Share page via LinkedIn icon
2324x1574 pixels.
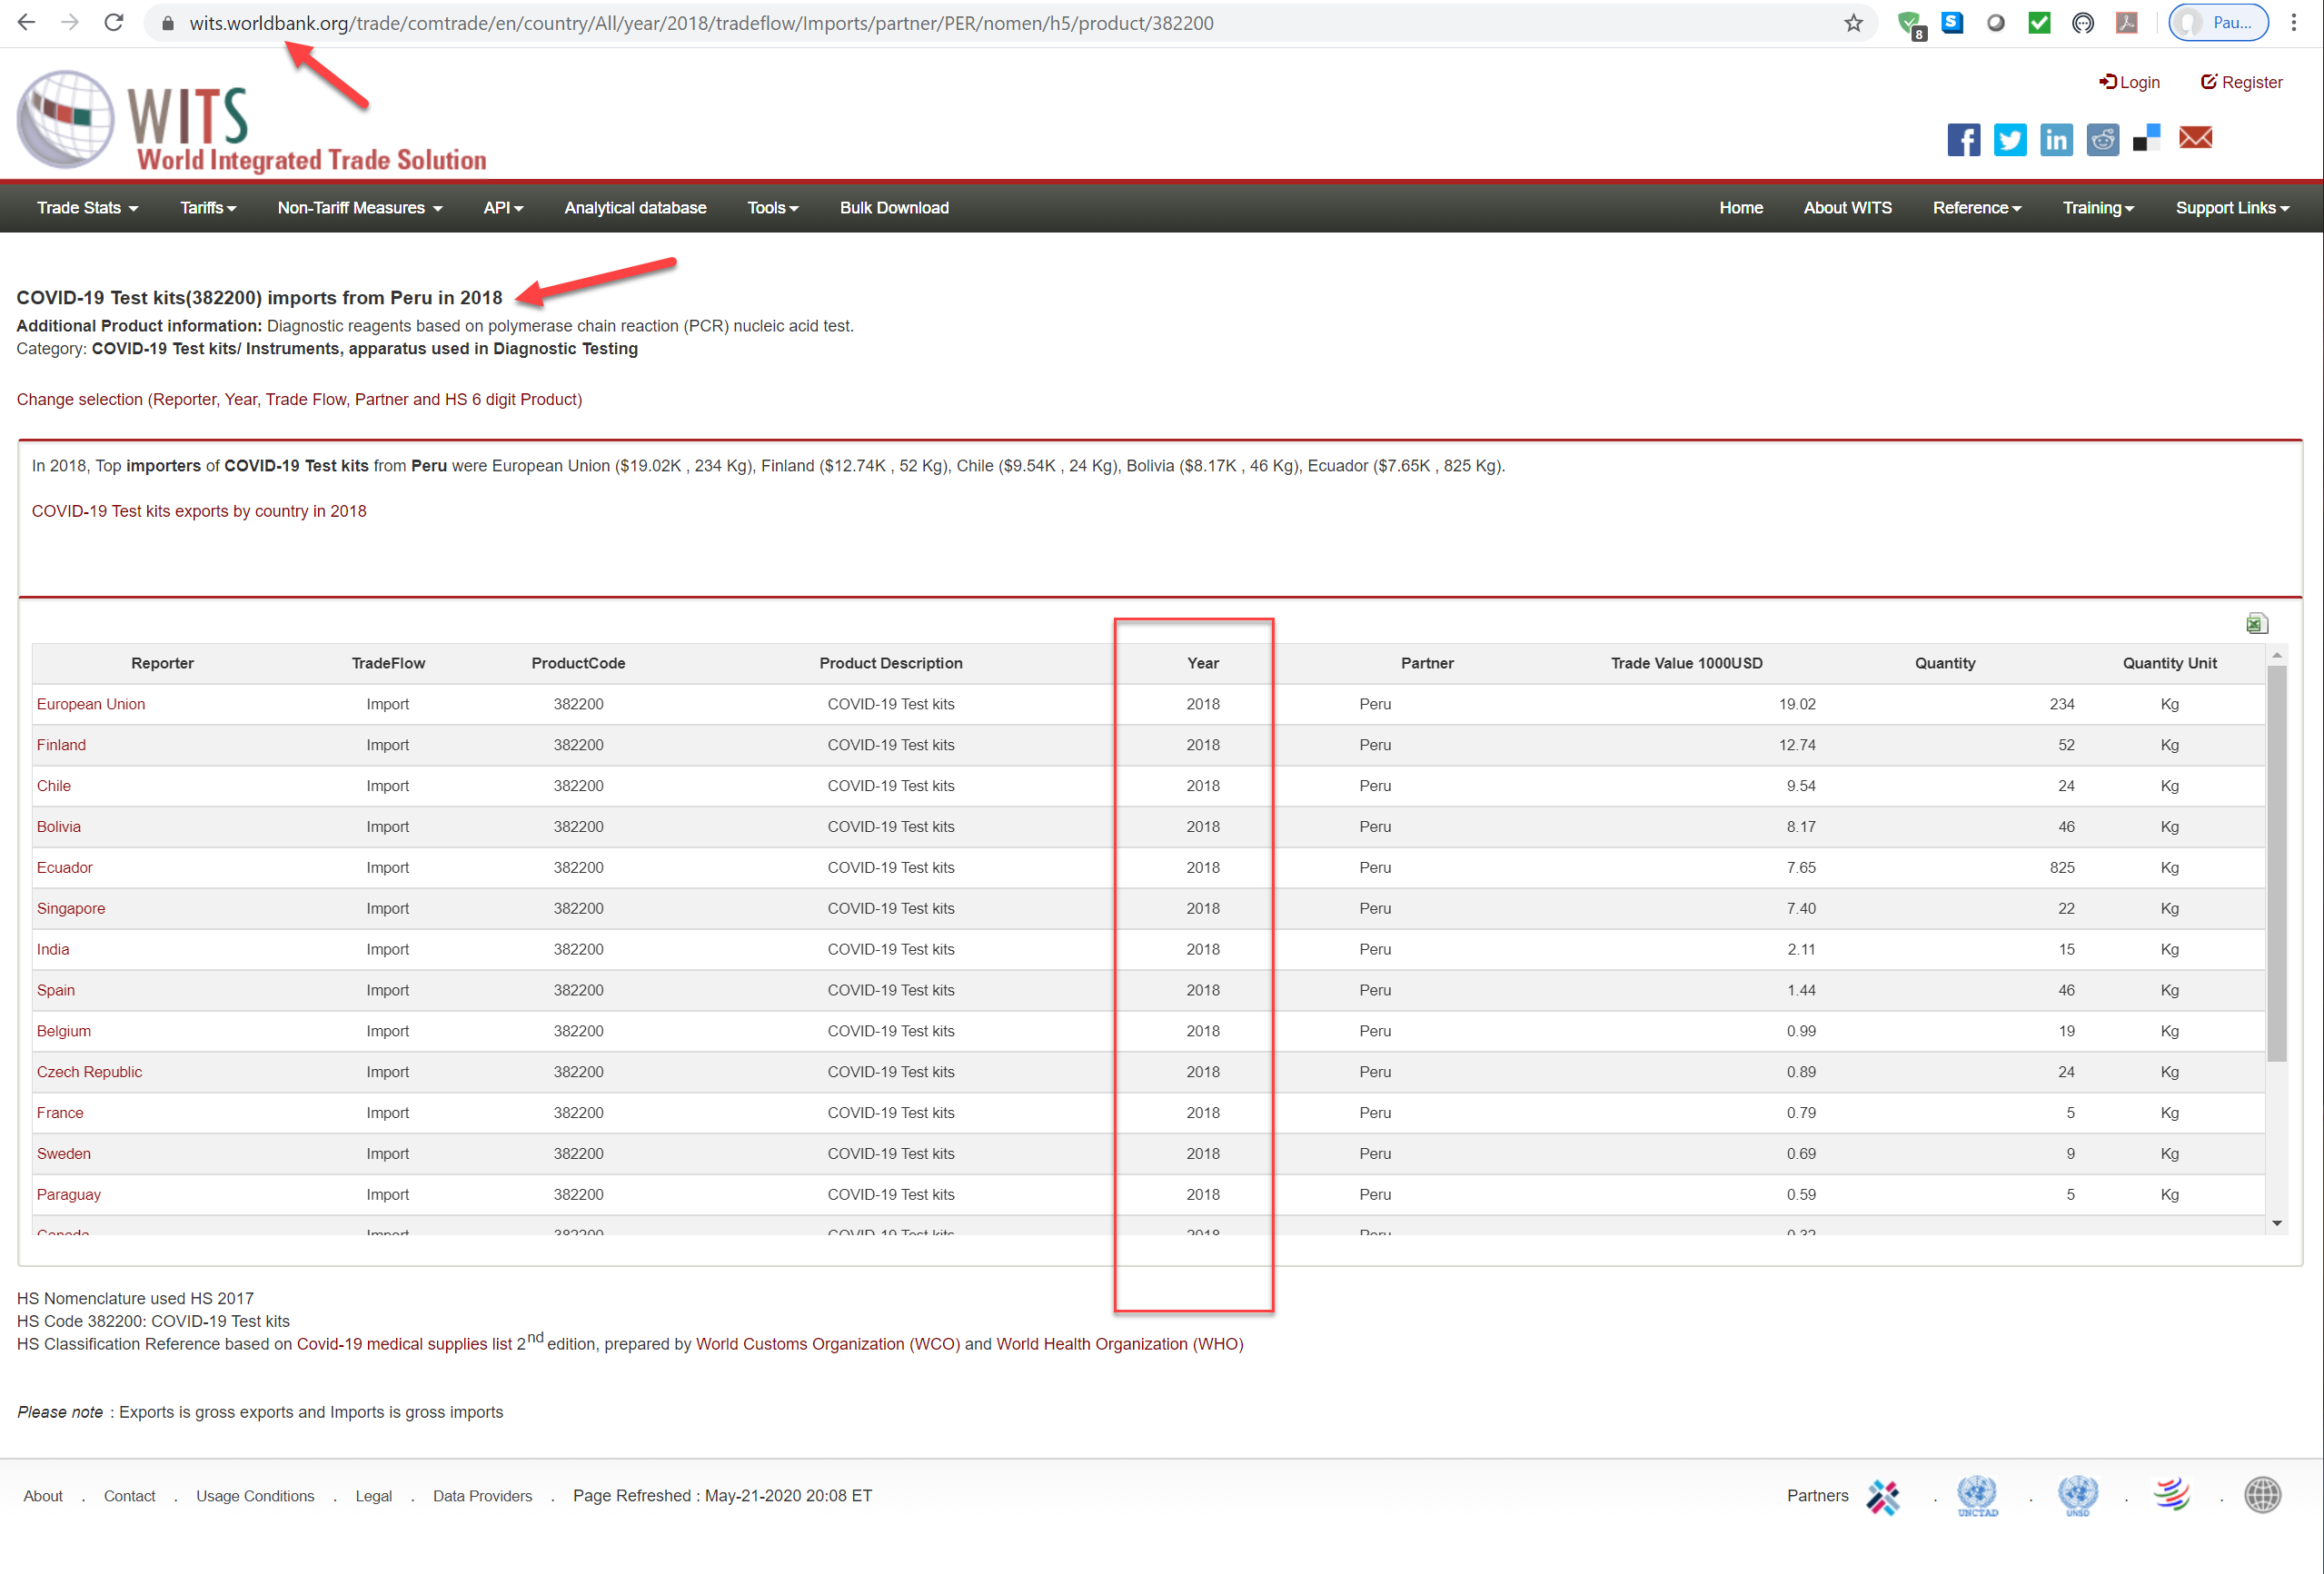click(2055, 140)
